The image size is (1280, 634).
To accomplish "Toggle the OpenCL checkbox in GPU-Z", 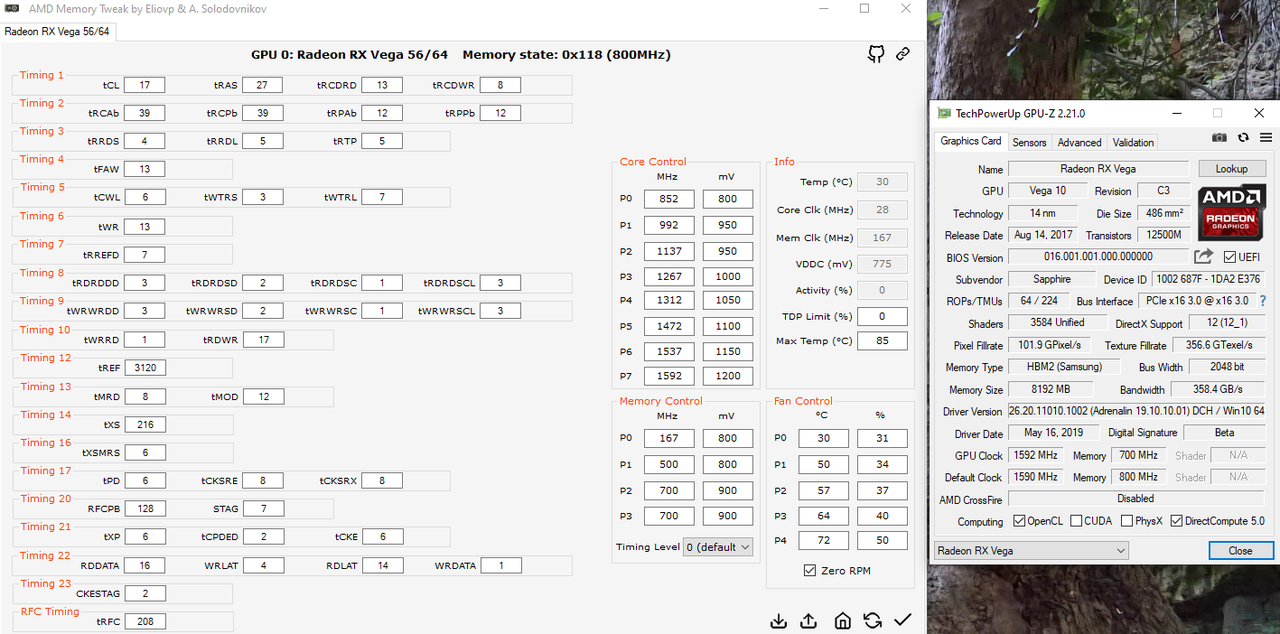I will point(1019,521).
